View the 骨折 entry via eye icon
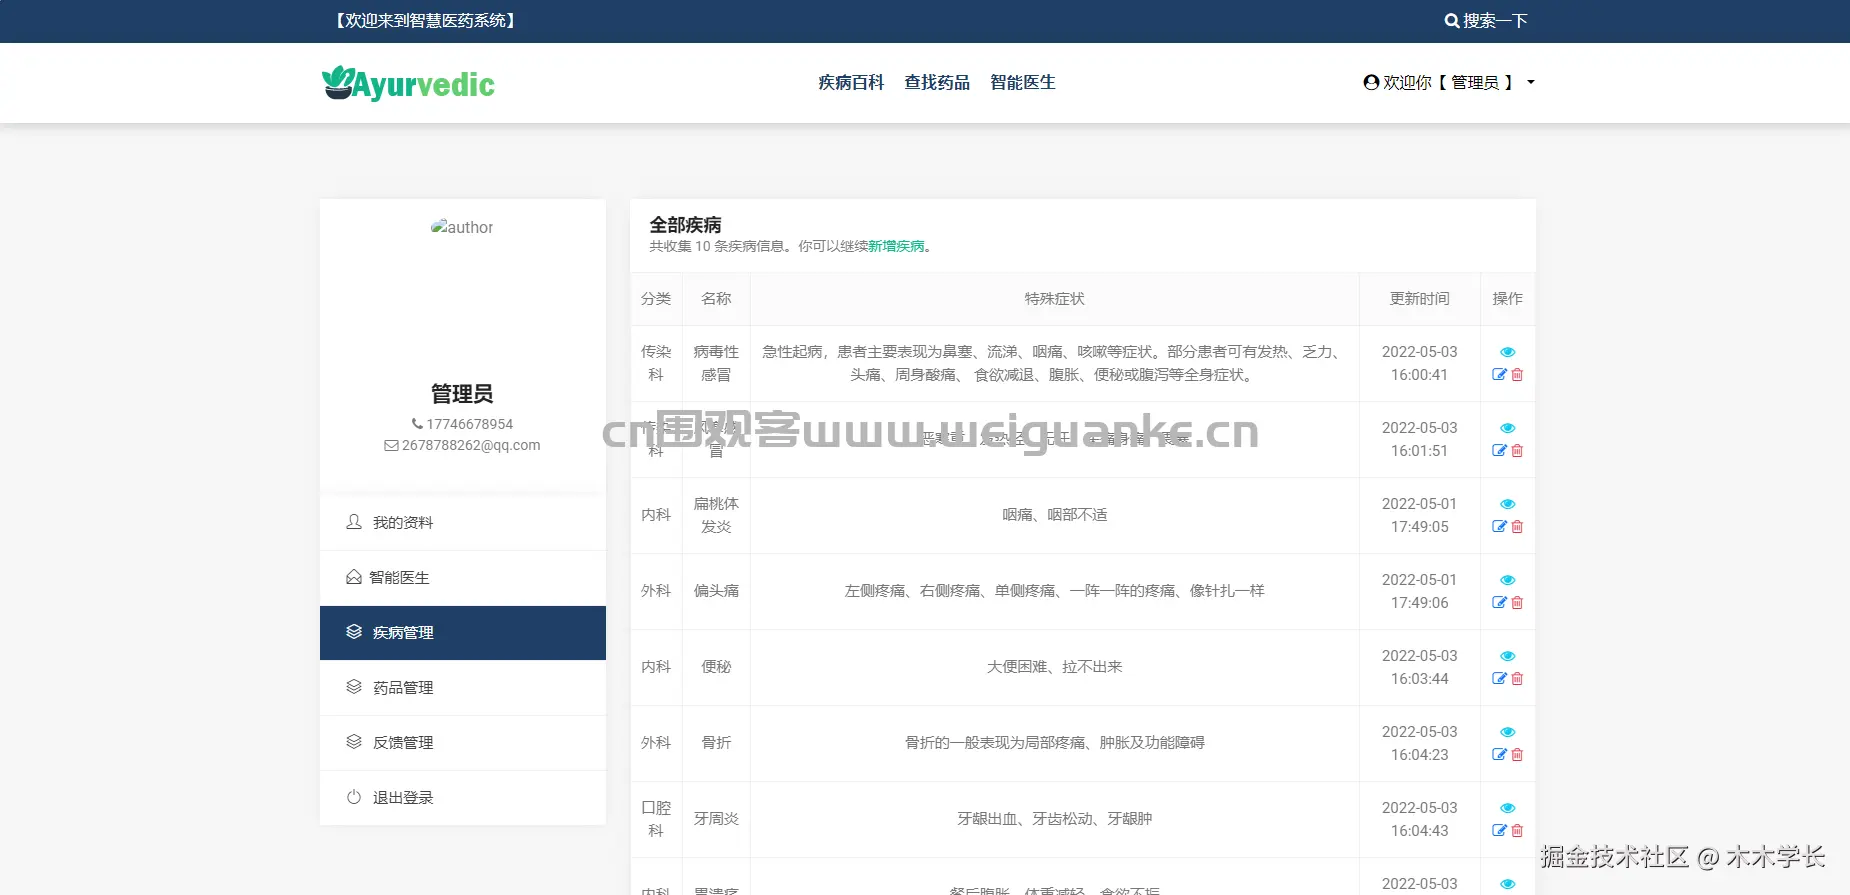 1508,732
